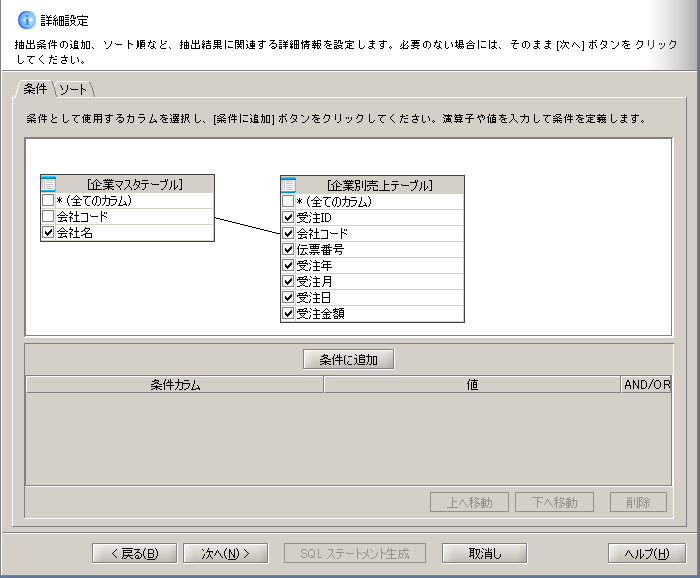Image resolution: width=700 pixels, height=578 pixels.
Task: Switch to the ソート tab
Action: tap(73, 90)
